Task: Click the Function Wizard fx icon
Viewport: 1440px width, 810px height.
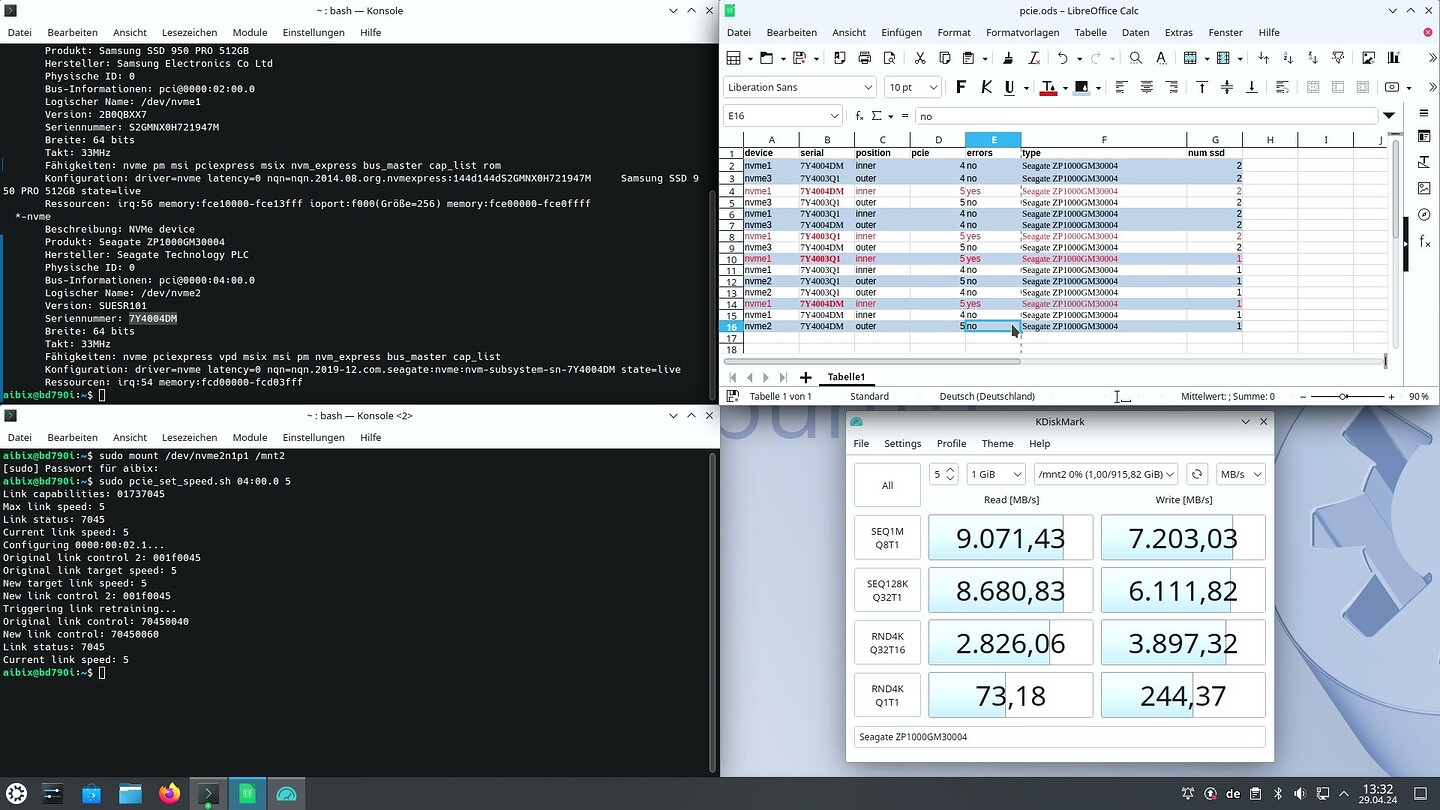Action: click(x=859, y=116)
